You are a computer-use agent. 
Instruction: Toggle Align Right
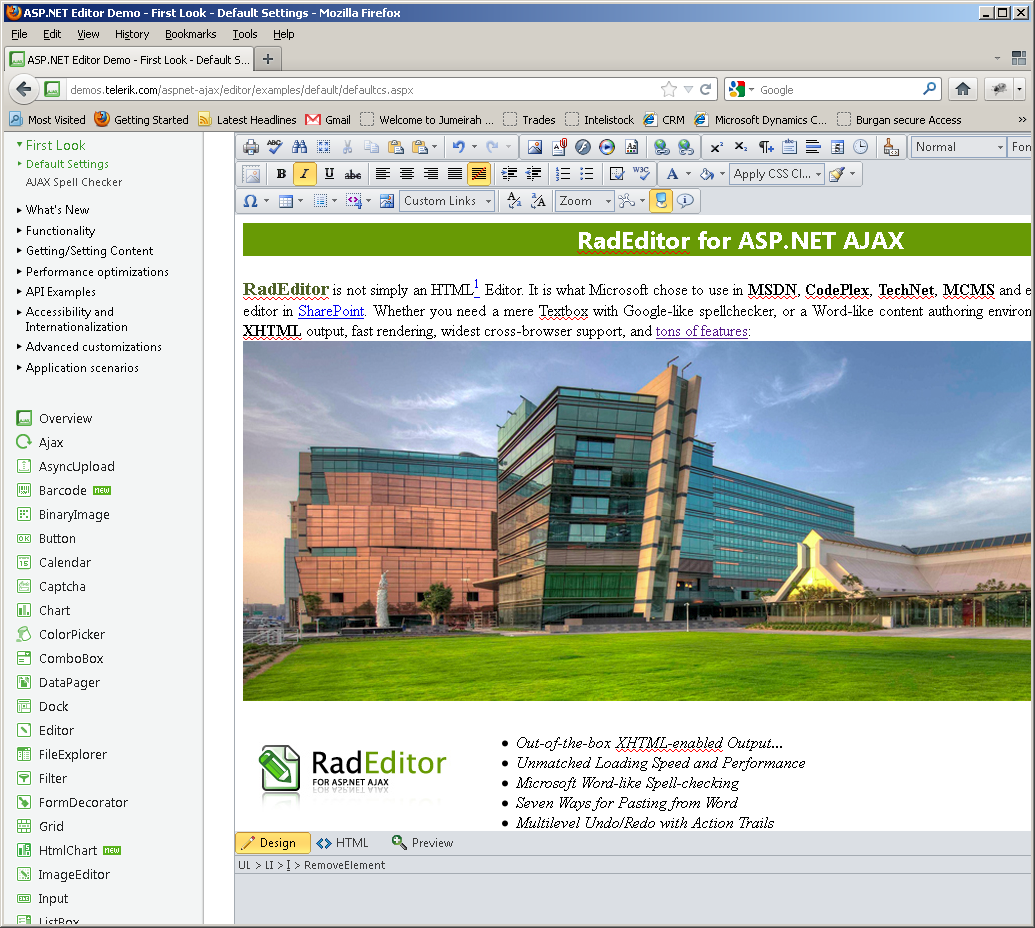(x=431, y=174)
